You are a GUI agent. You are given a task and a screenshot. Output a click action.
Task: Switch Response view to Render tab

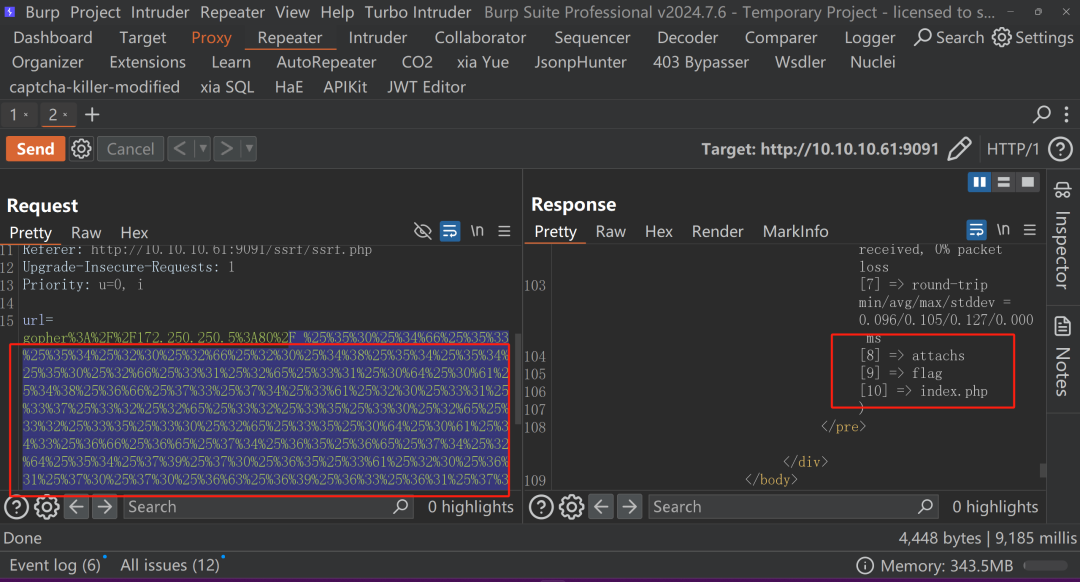[x=717, y=231]
